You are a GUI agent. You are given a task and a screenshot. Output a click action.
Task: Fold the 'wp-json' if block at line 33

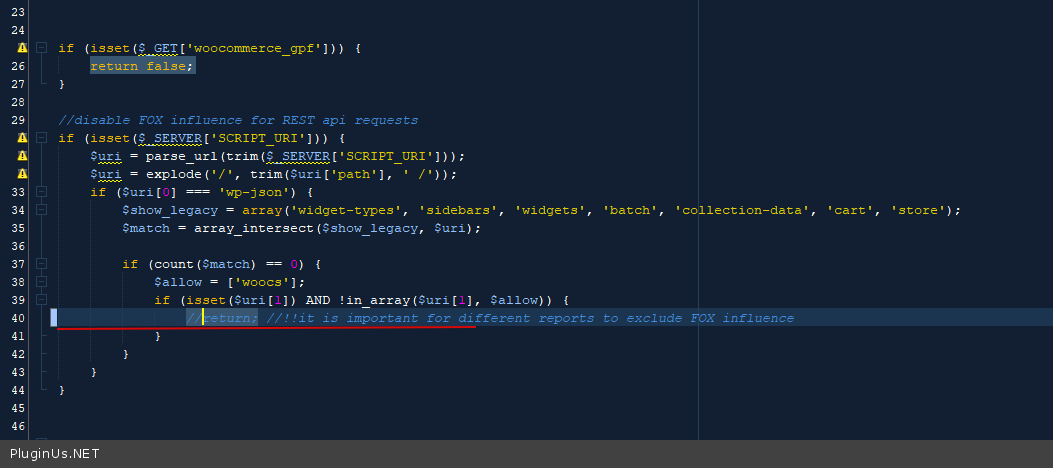point(41,192)
